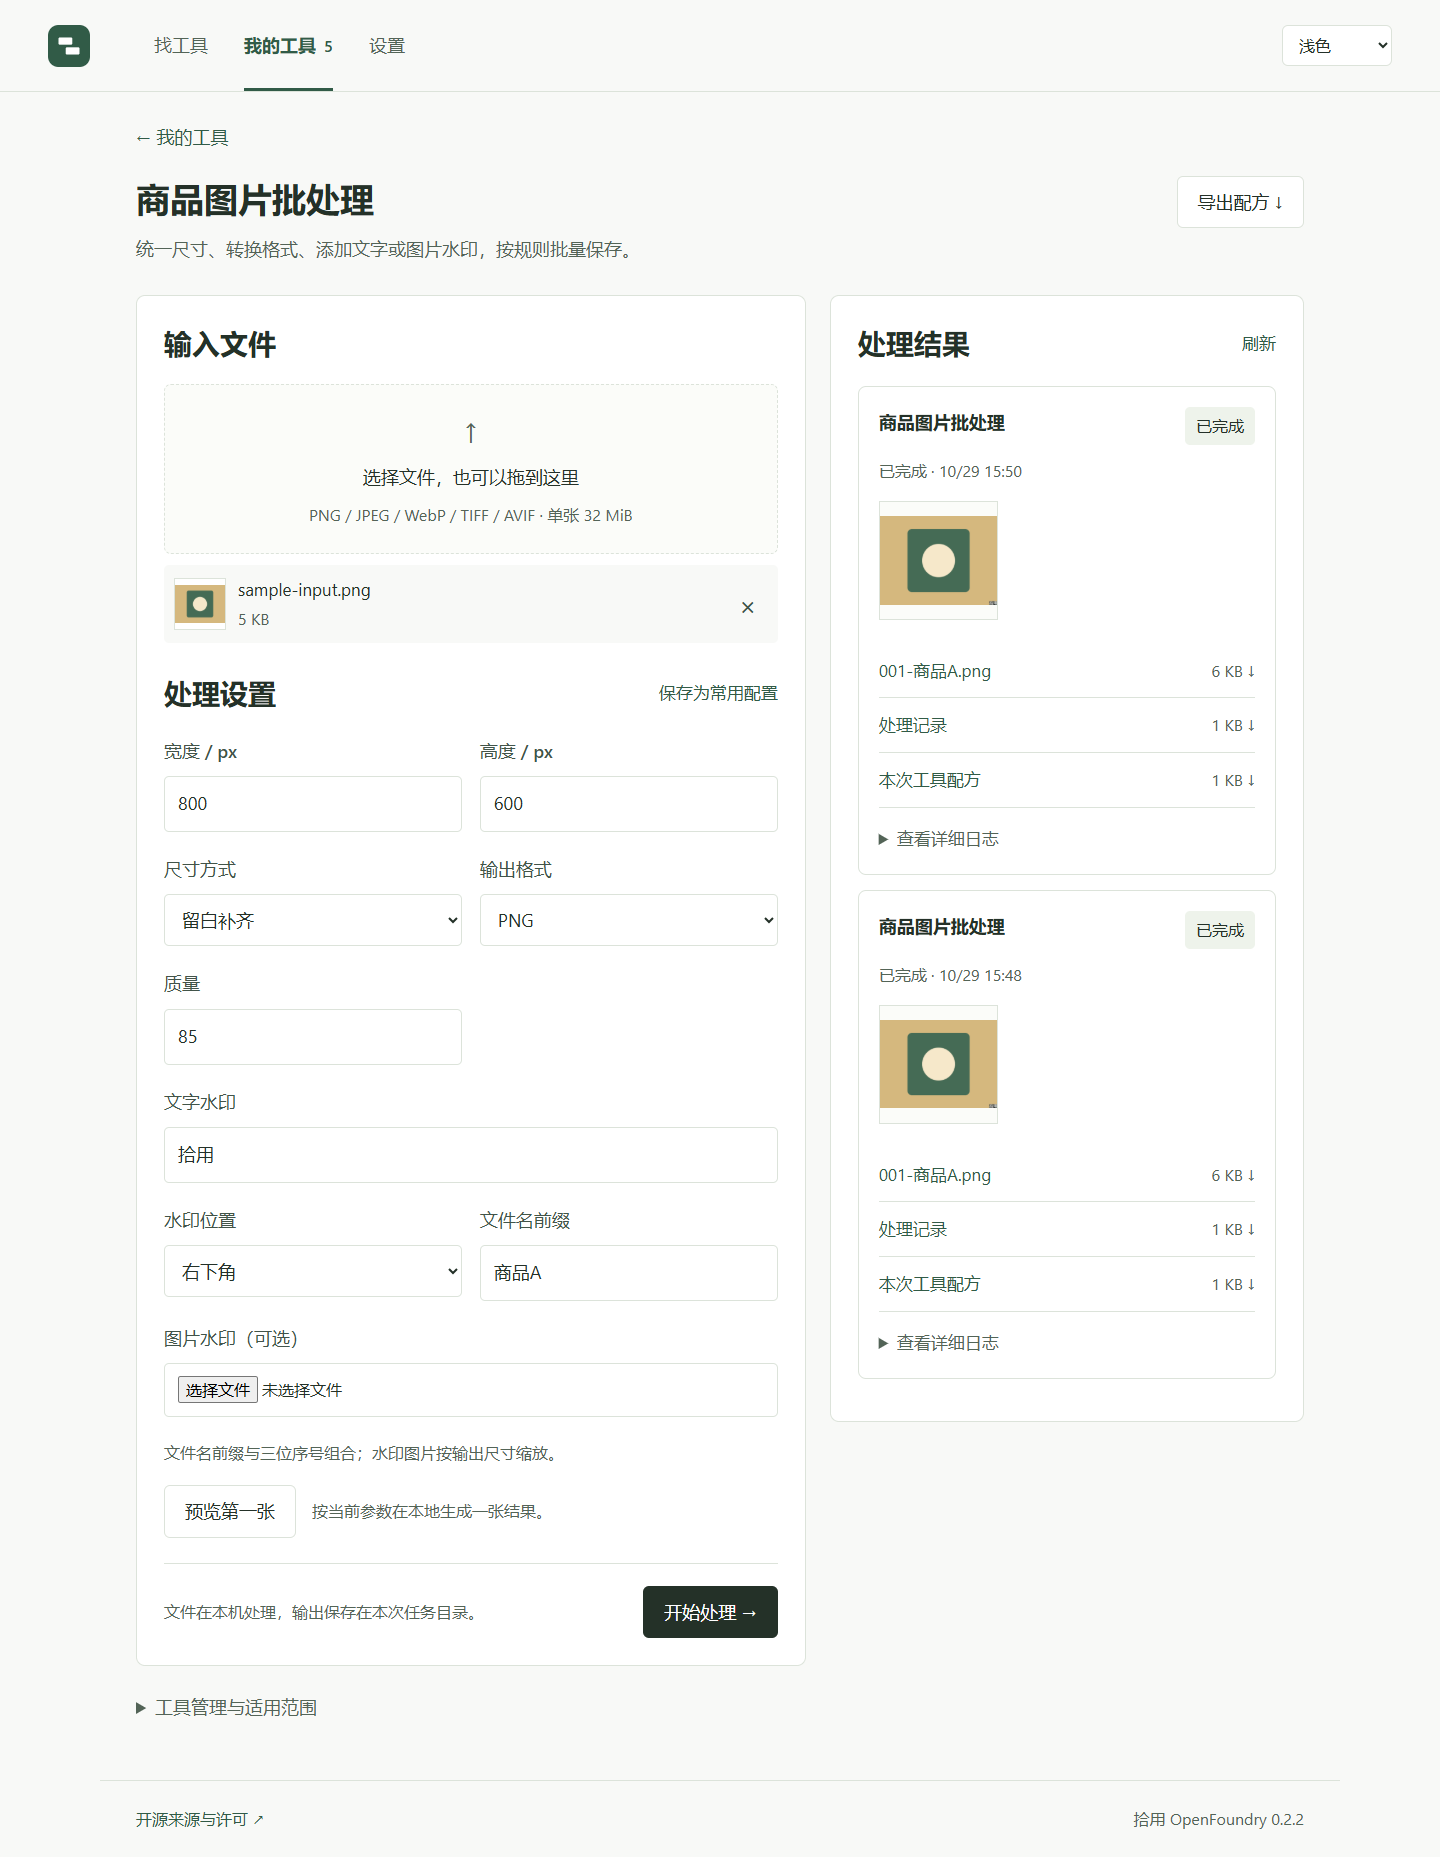
Task: Expand 查看详细日志 in the 15:48 result
Action: click(x=939, y=1343)
